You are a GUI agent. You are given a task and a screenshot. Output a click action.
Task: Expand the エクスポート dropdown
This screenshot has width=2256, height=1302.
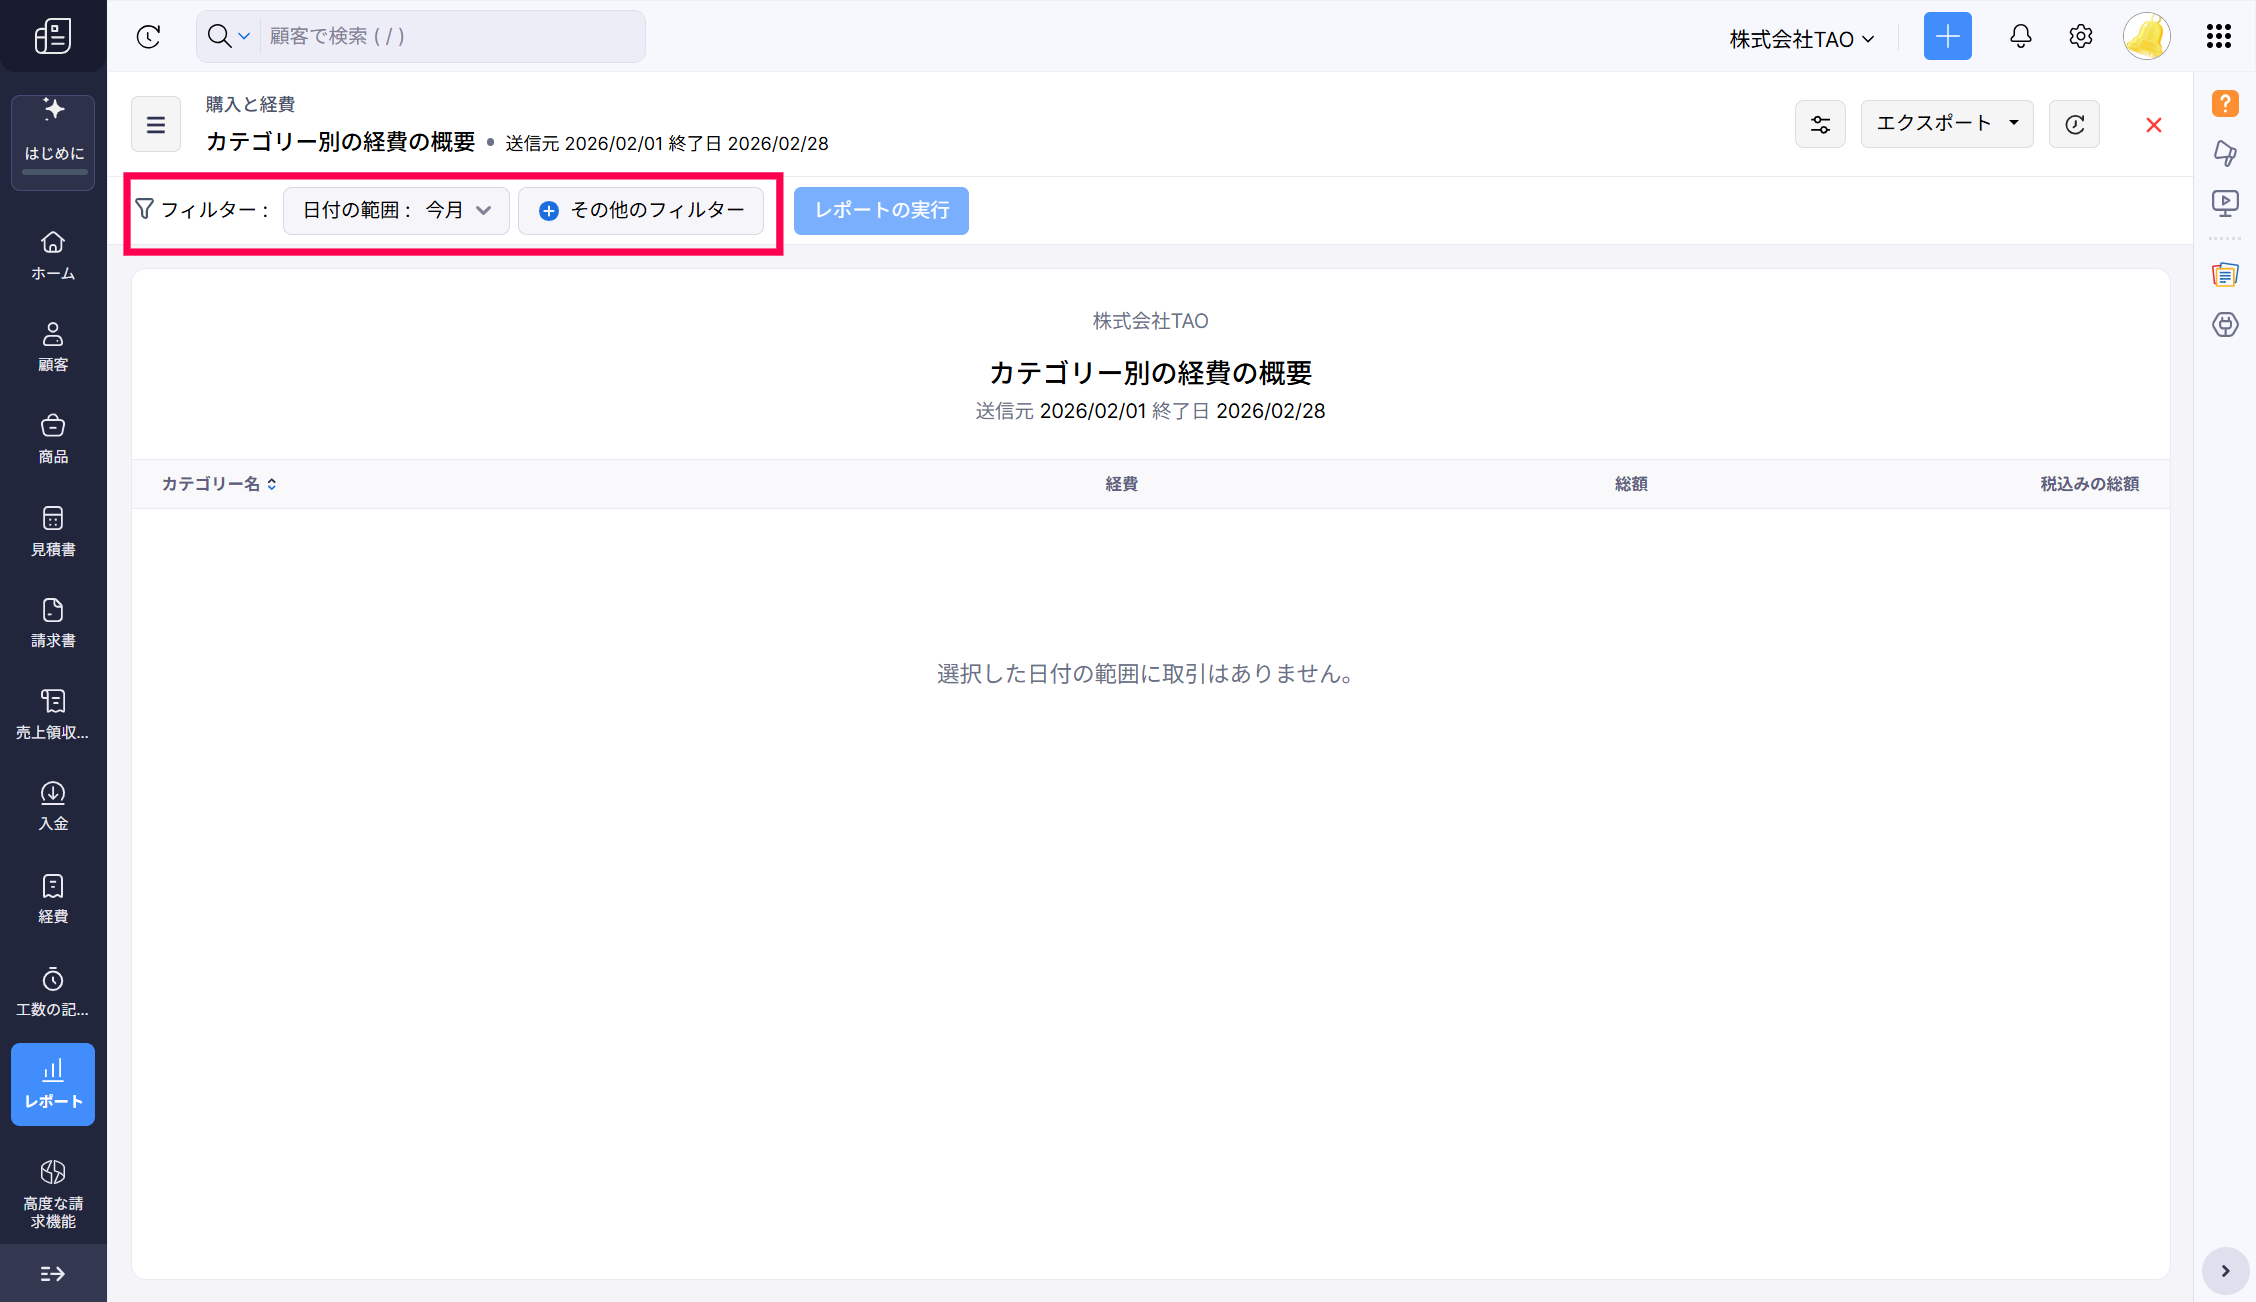[1946, 123]
